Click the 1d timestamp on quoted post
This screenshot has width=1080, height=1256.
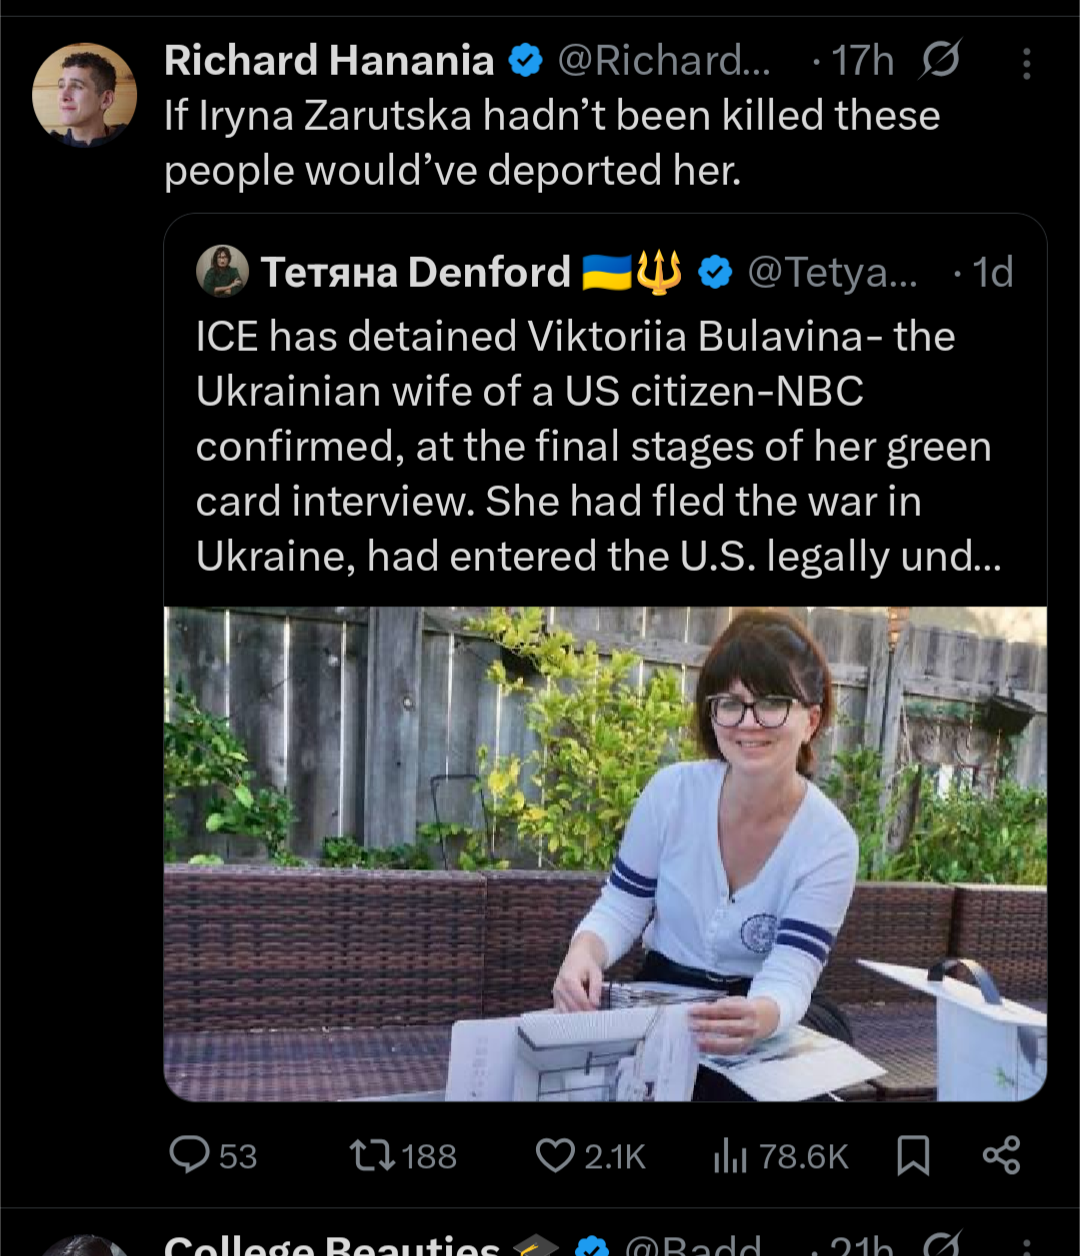tap(992, 272)
